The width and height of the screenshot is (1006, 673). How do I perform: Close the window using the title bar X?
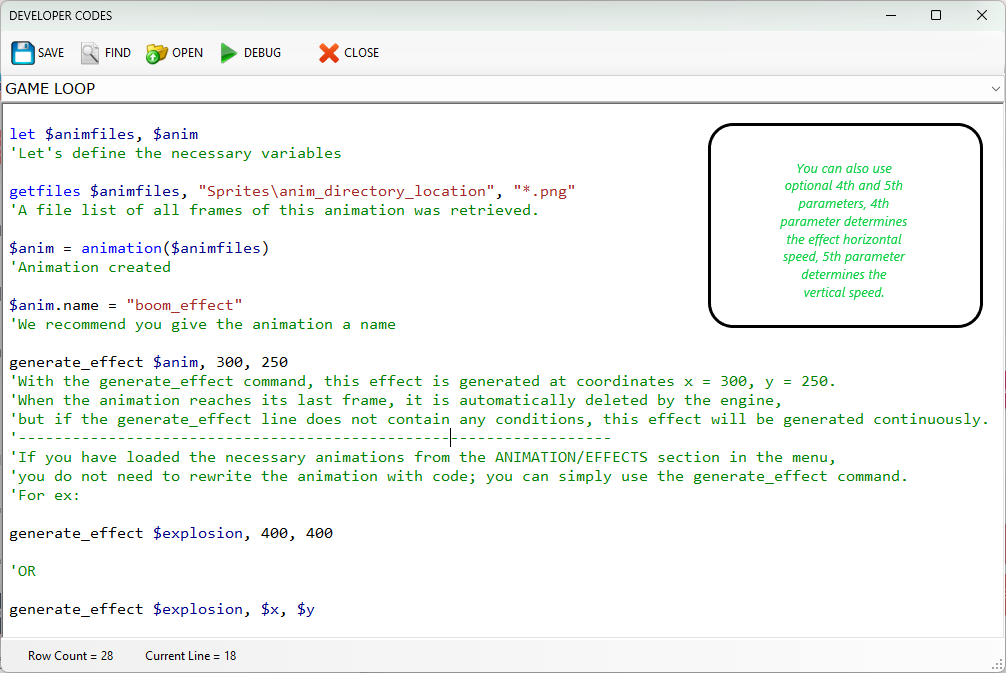(x=982, y=15)
